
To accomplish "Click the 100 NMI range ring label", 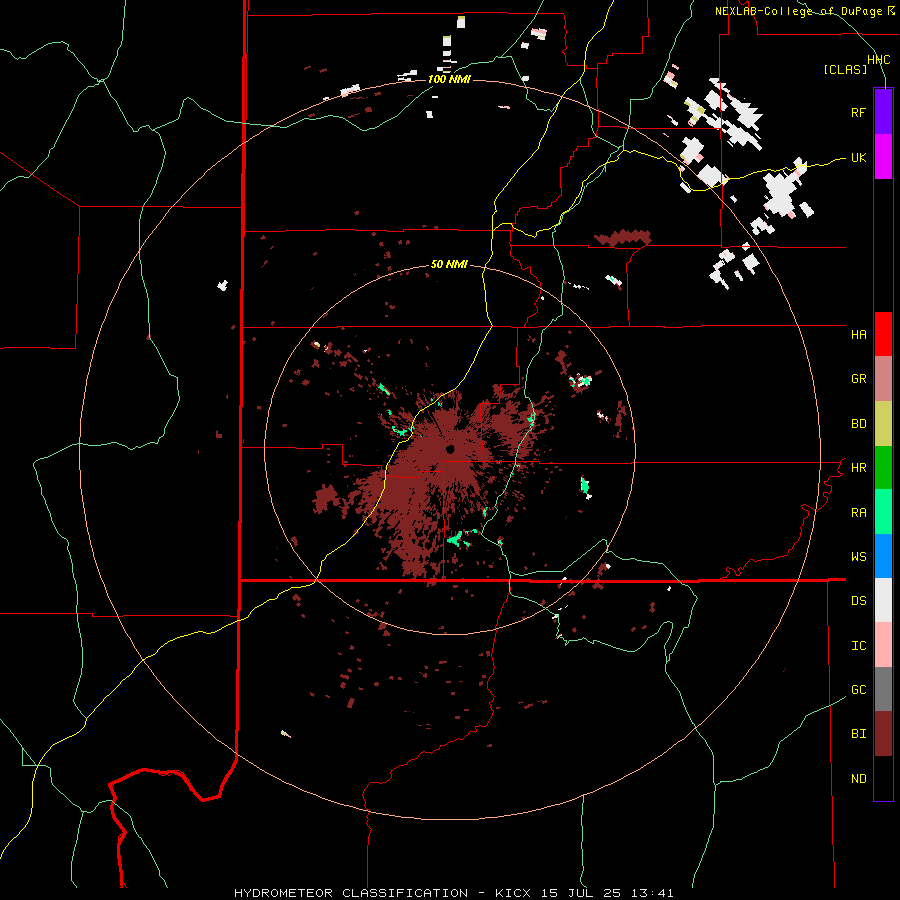I will [x=449, y=79].
